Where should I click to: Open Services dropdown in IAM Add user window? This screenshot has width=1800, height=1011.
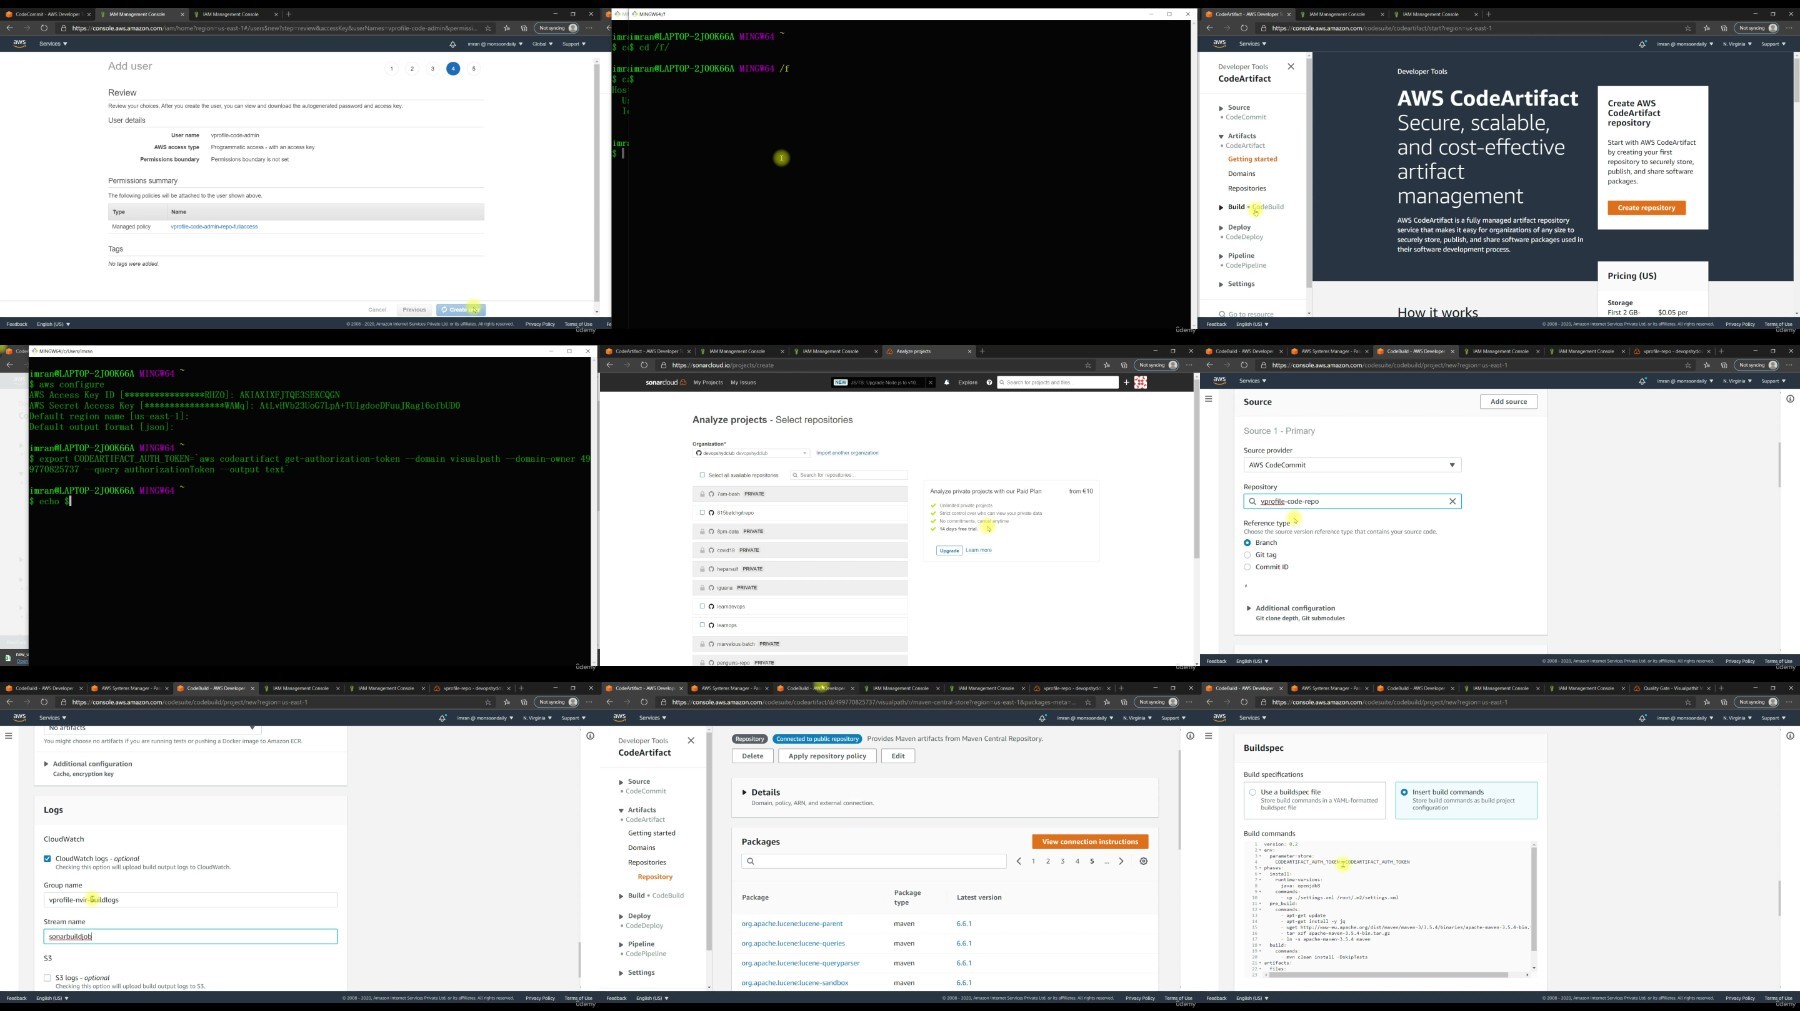click(x=53, y=44)
